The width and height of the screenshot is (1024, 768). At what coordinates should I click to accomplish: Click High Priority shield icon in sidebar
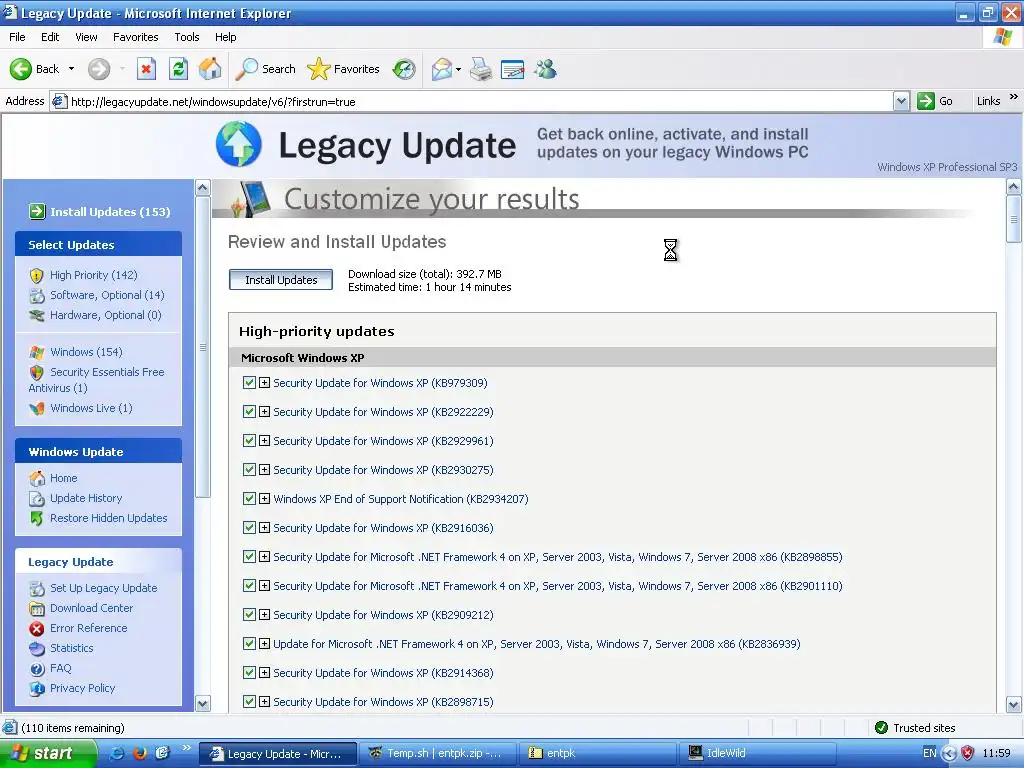(37, 276)
